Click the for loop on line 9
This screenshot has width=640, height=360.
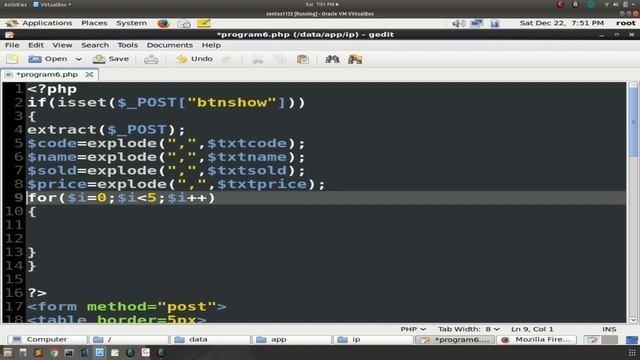coord(121,198)
